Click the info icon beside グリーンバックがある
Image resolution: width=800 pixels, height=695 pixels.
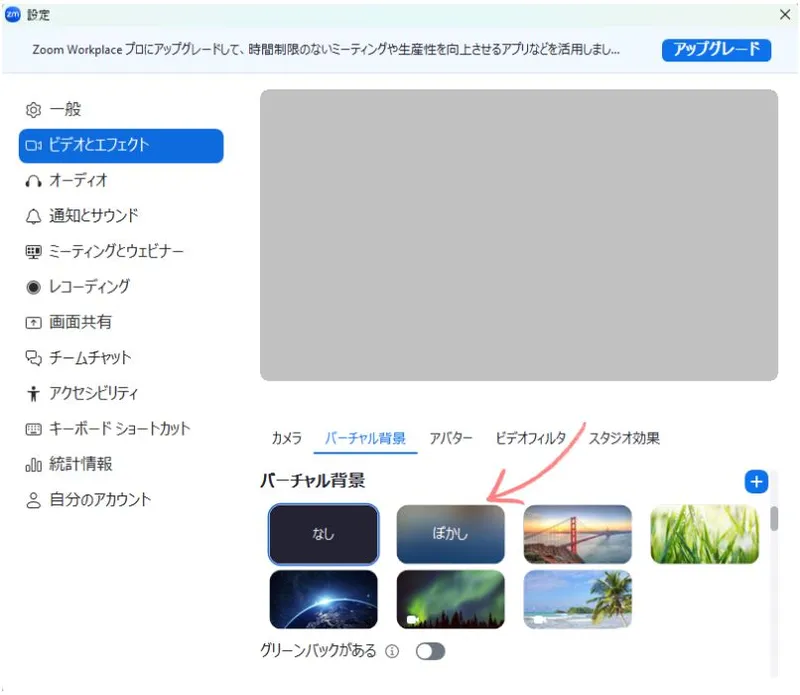coord(392,652)
